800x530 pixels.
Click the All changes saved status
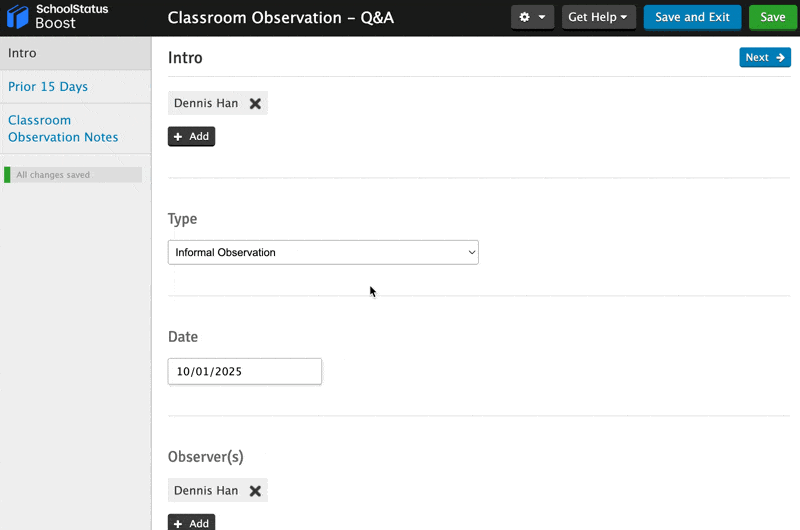point(73,174)
